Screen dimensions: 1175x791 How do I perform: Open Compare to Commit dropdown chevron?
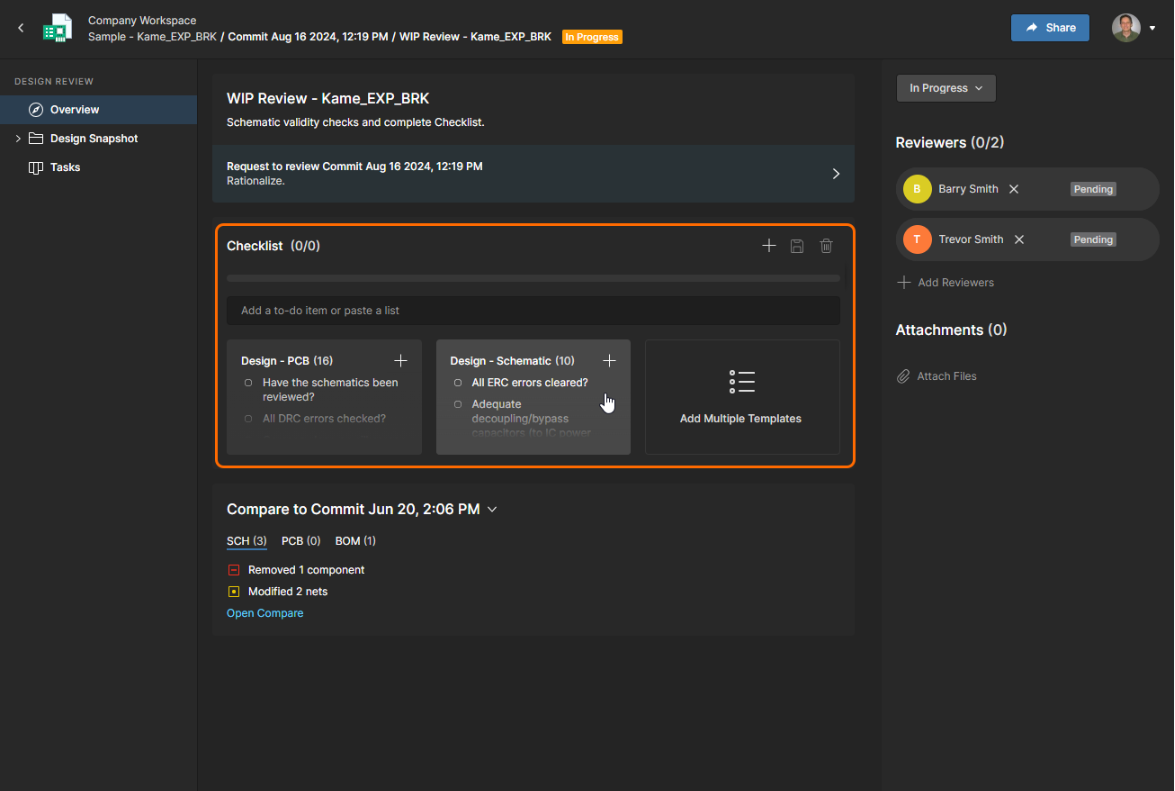point(491,510)
